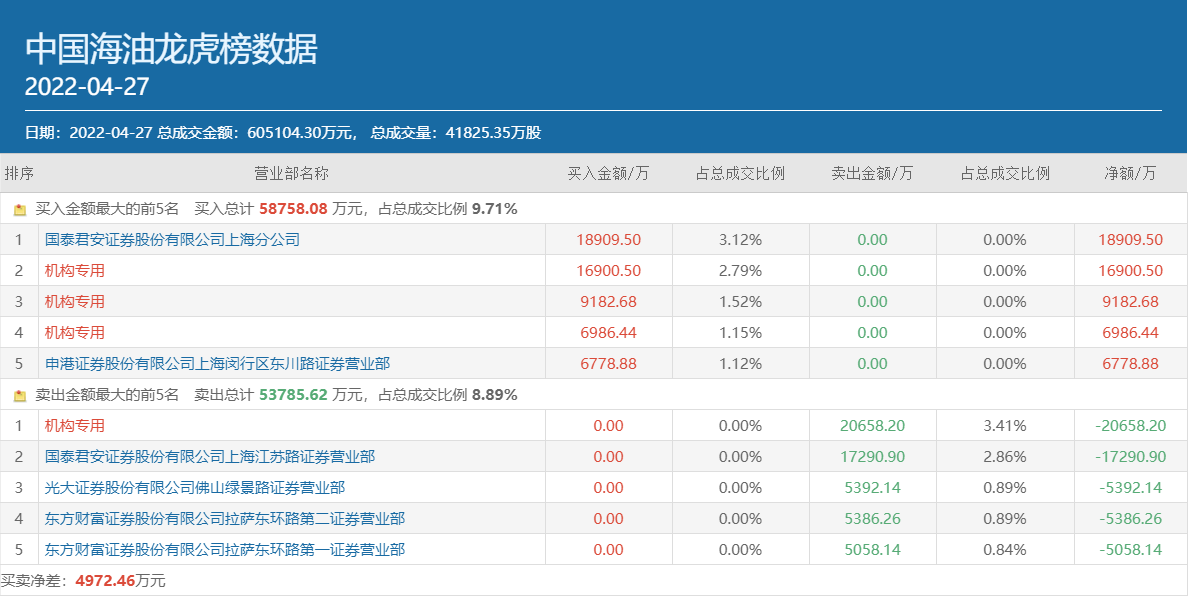Click the sell total value 53785.62
Viewport: 1190px width, 598px height.
pyautogui.click(x=293, y=395)
